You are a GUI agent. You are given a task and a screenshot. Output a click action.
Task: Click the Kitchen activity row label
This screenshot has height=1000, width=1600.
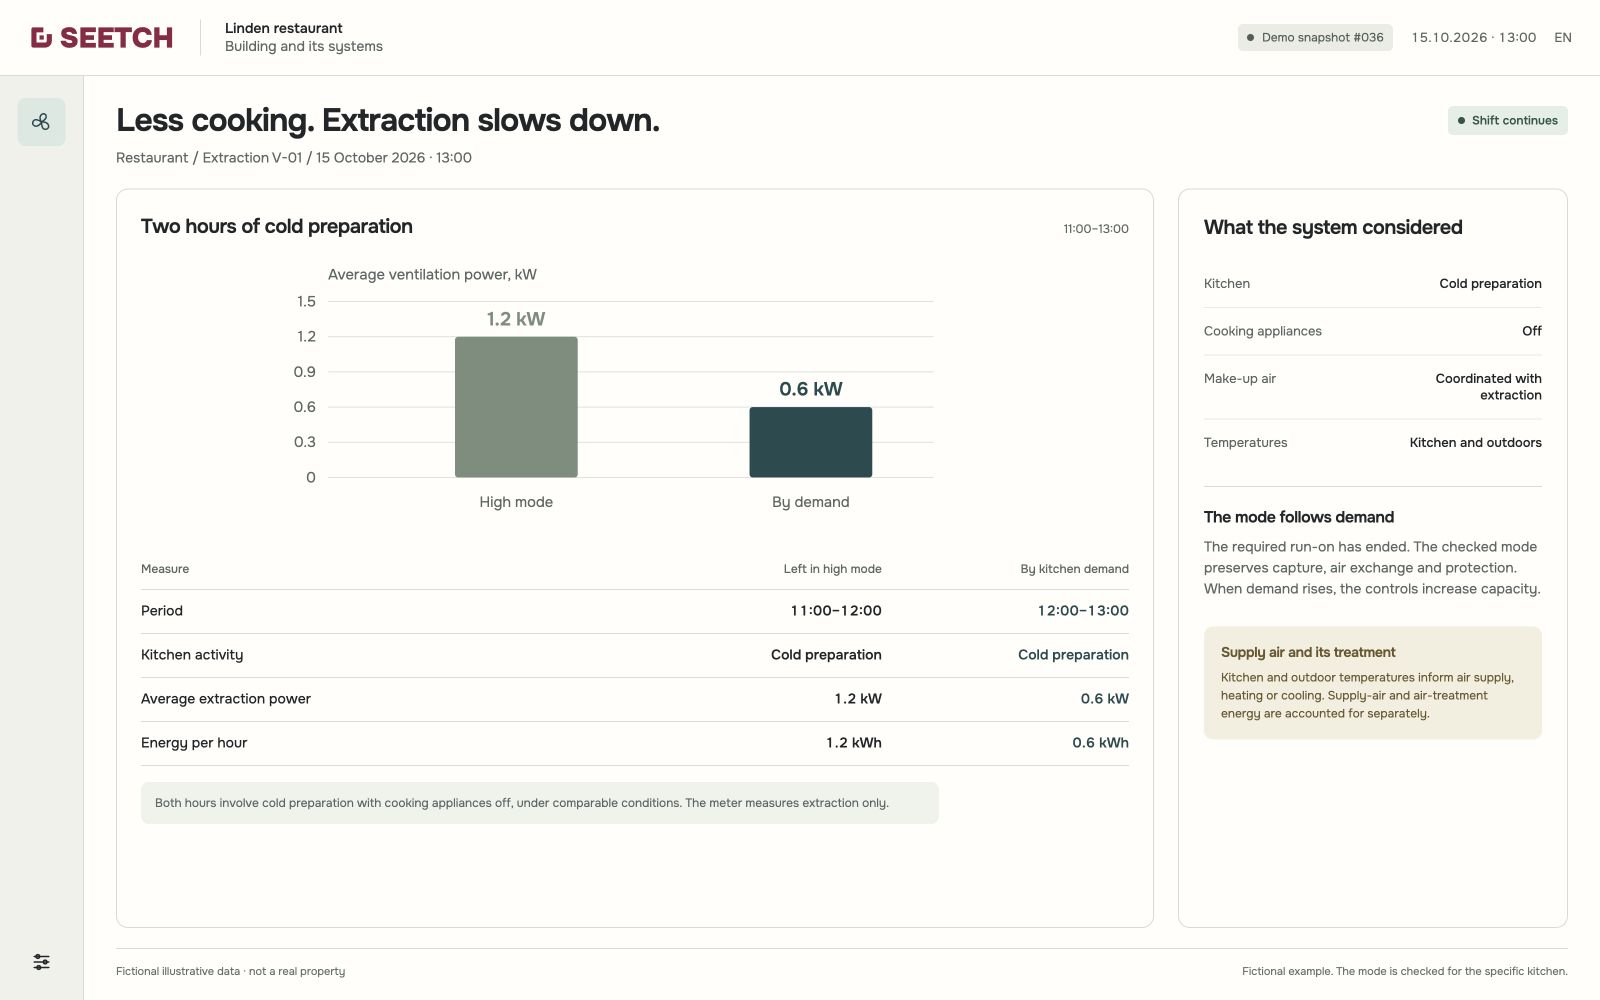[192, 655]
